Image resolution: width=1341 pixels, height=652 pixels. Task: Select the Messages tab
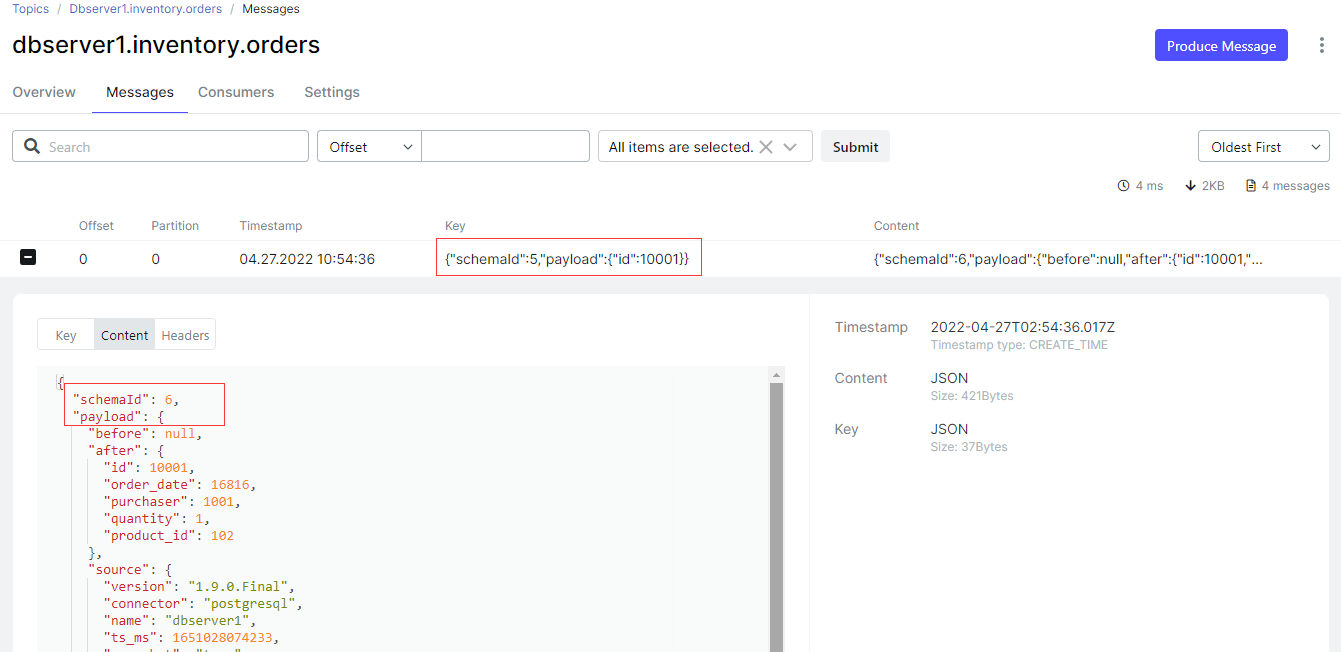(x=140, y=92)
